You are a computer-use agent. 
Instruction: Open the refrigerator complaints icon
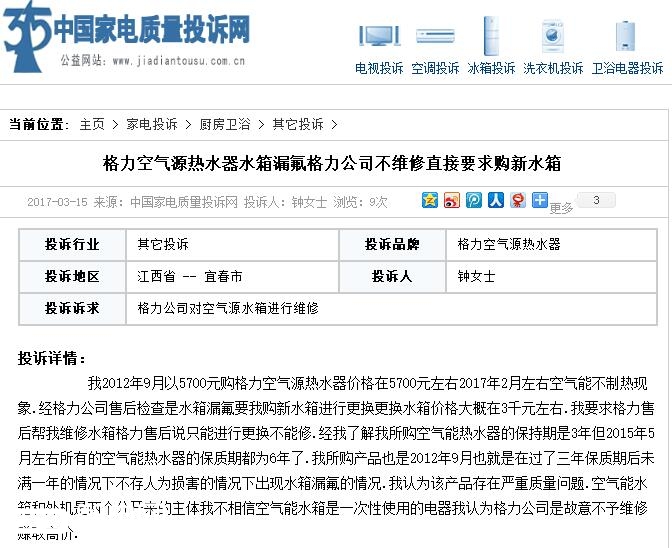pos(491,36)
